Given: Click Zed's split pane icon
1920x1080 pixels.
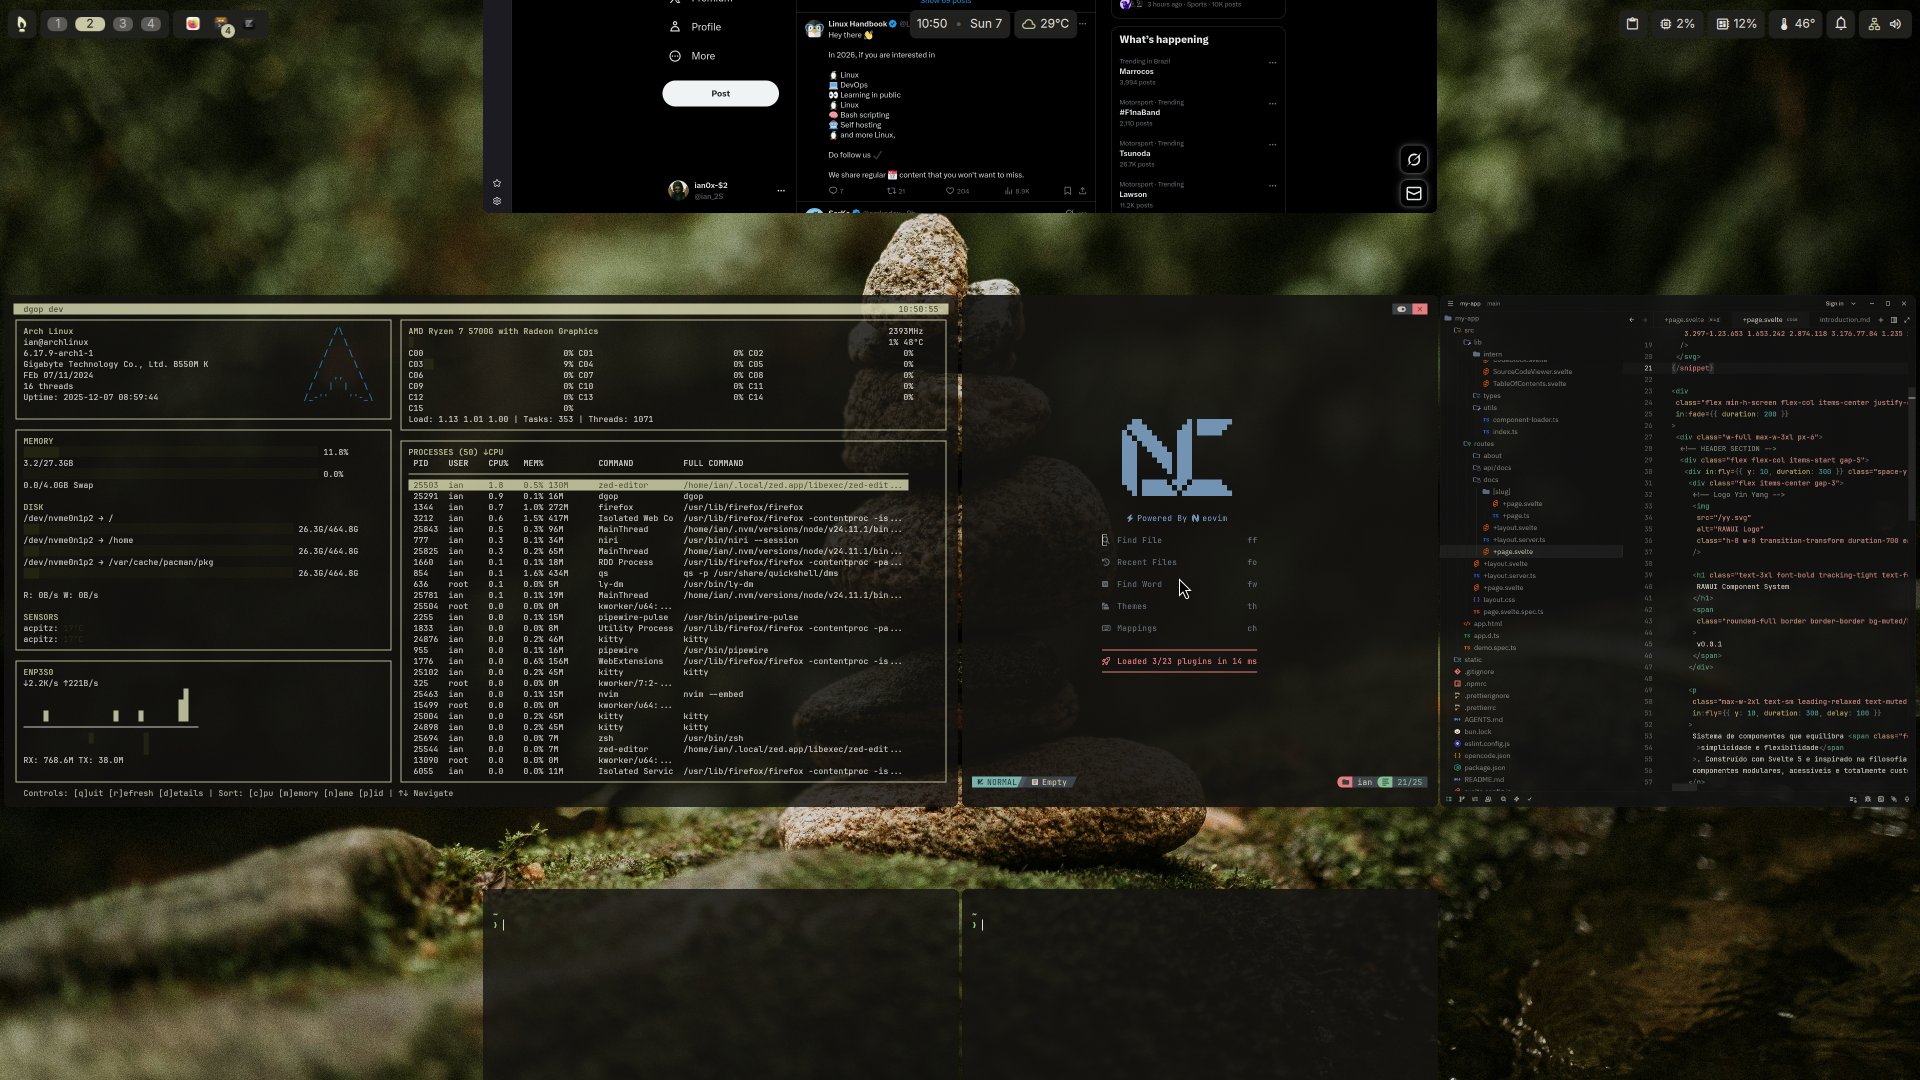Looking at the screenshot, I should point(1894,320).
